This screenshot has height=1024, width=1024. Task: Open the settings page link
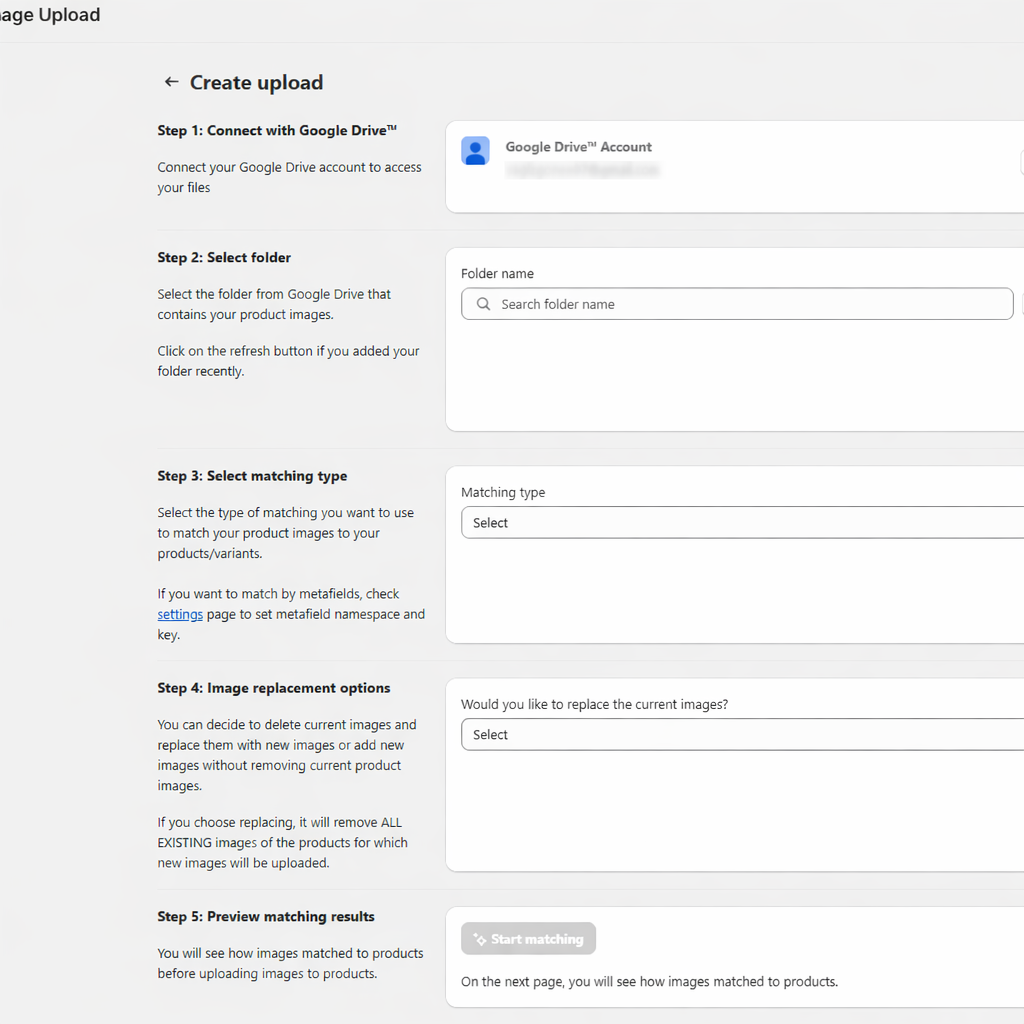coord(180,614)
